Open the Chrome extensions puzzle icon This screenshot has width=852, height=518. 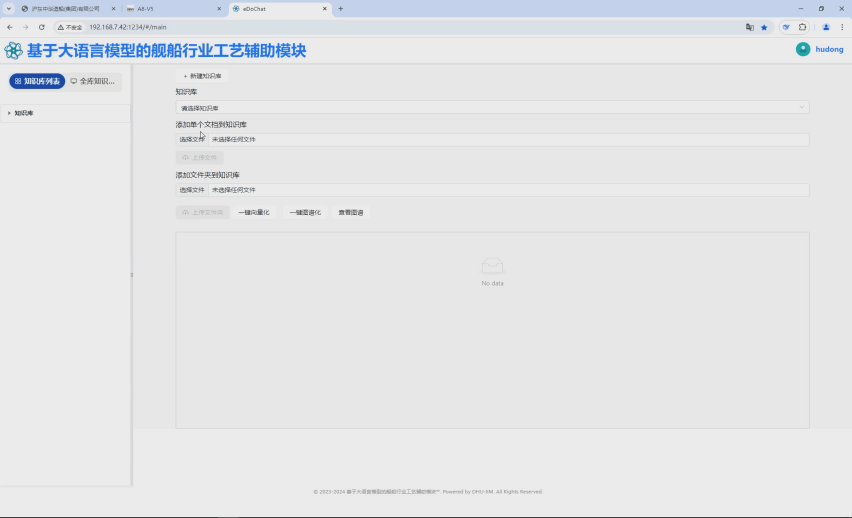(802, 27)
